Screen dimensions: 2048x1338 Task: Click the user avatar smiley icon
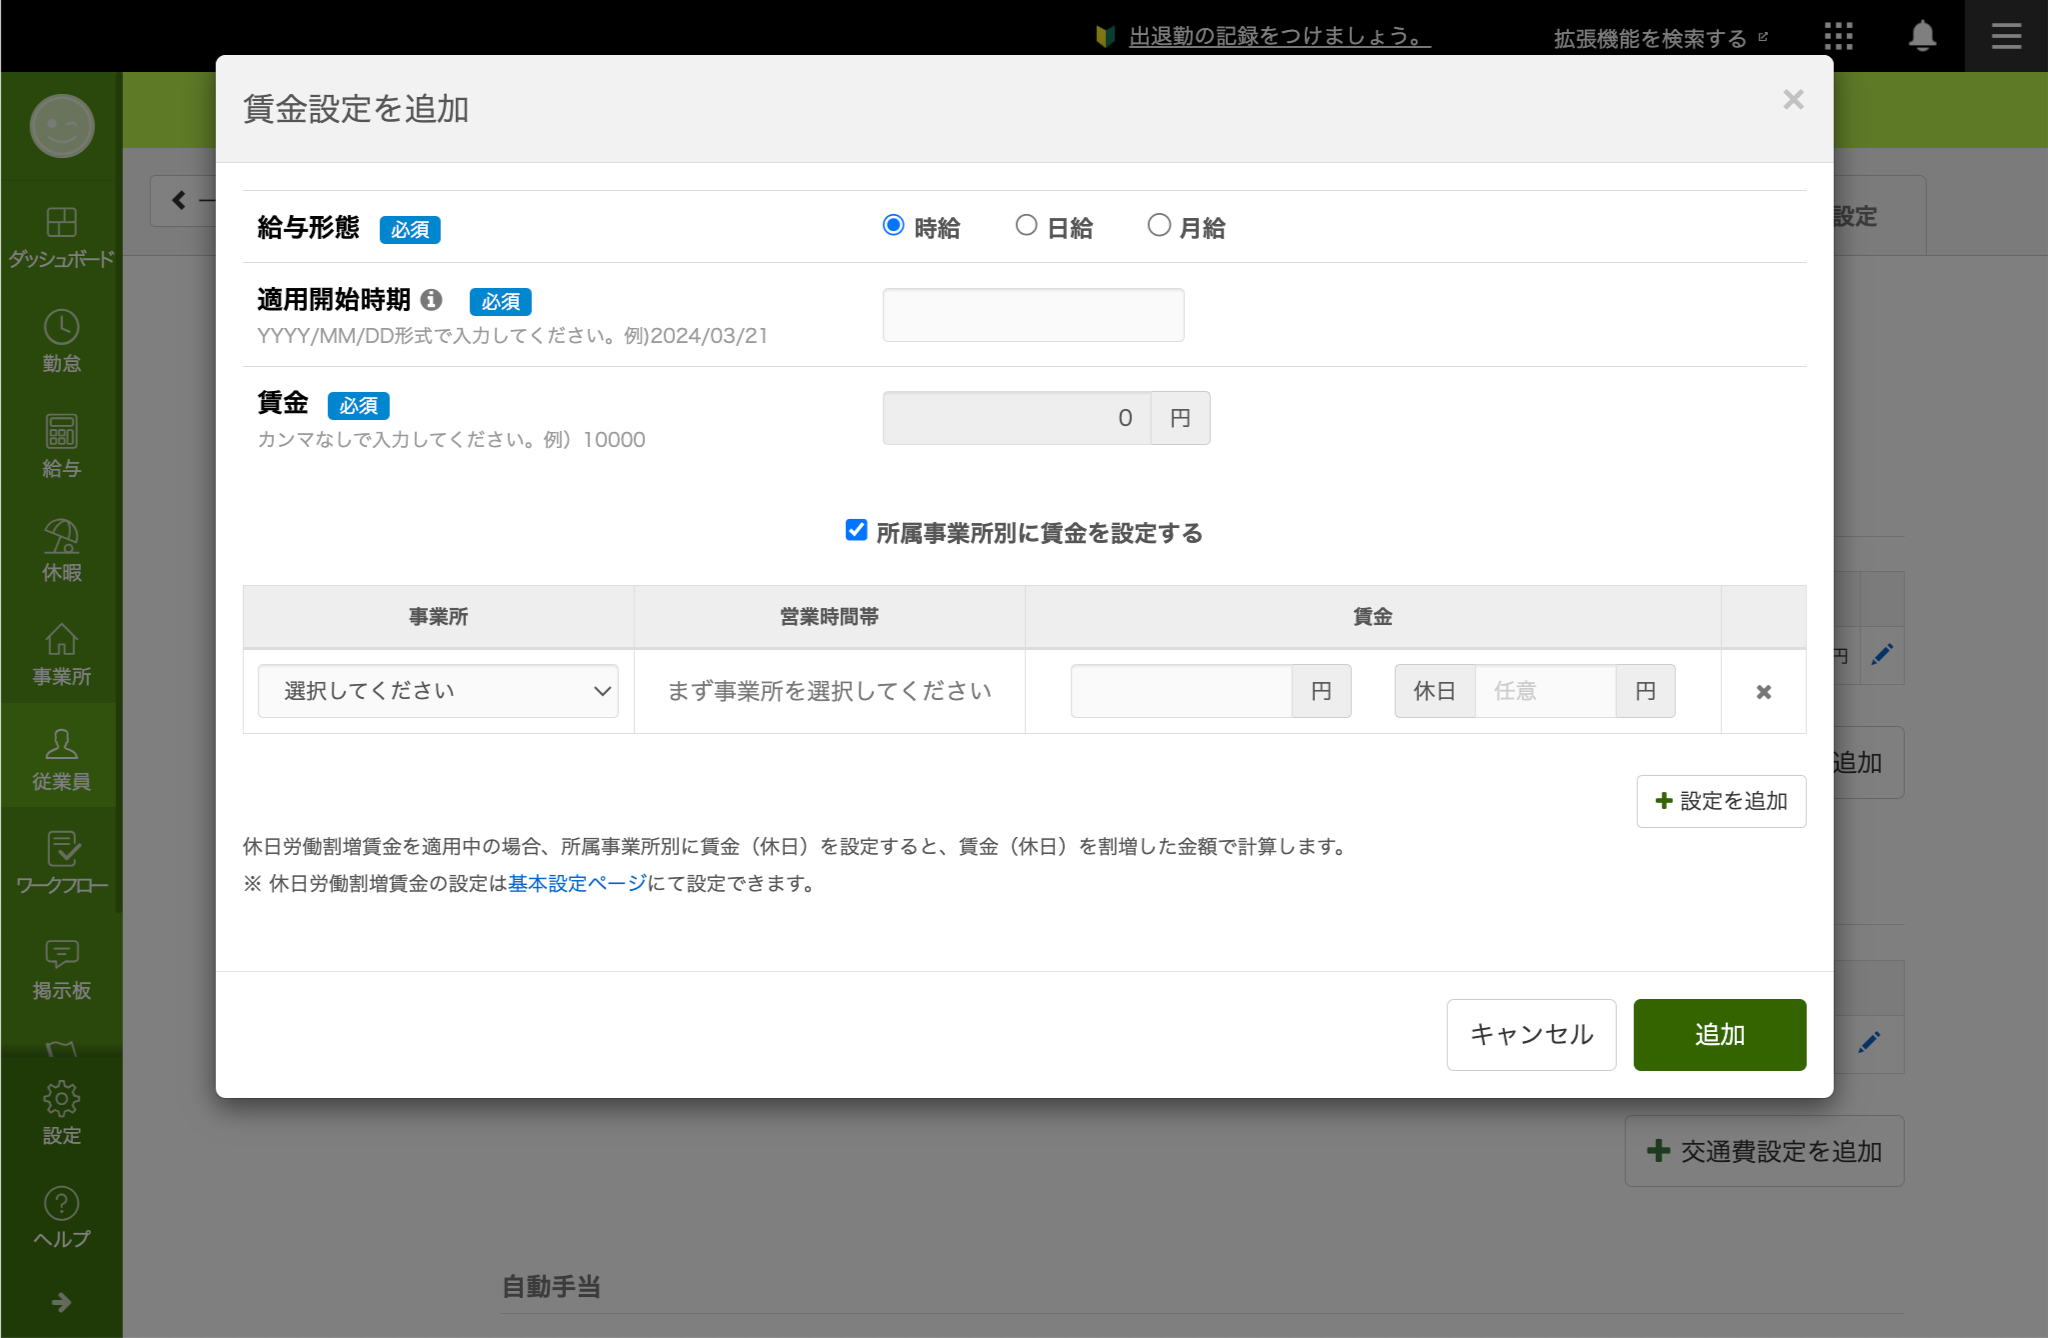[62, 126]
